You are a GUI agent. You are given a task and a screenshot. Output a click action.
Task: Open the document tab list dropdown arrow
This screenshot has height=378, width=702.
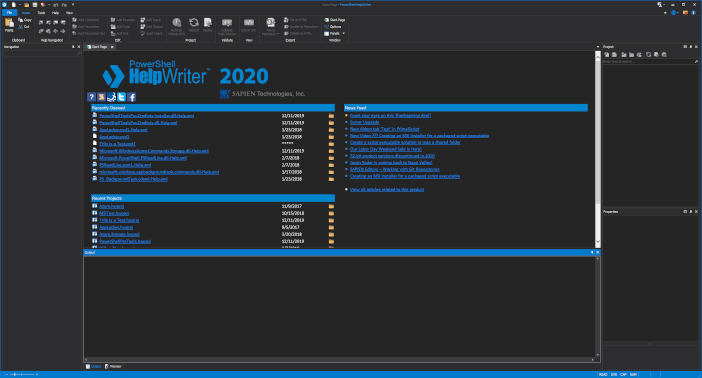(598, 47)
